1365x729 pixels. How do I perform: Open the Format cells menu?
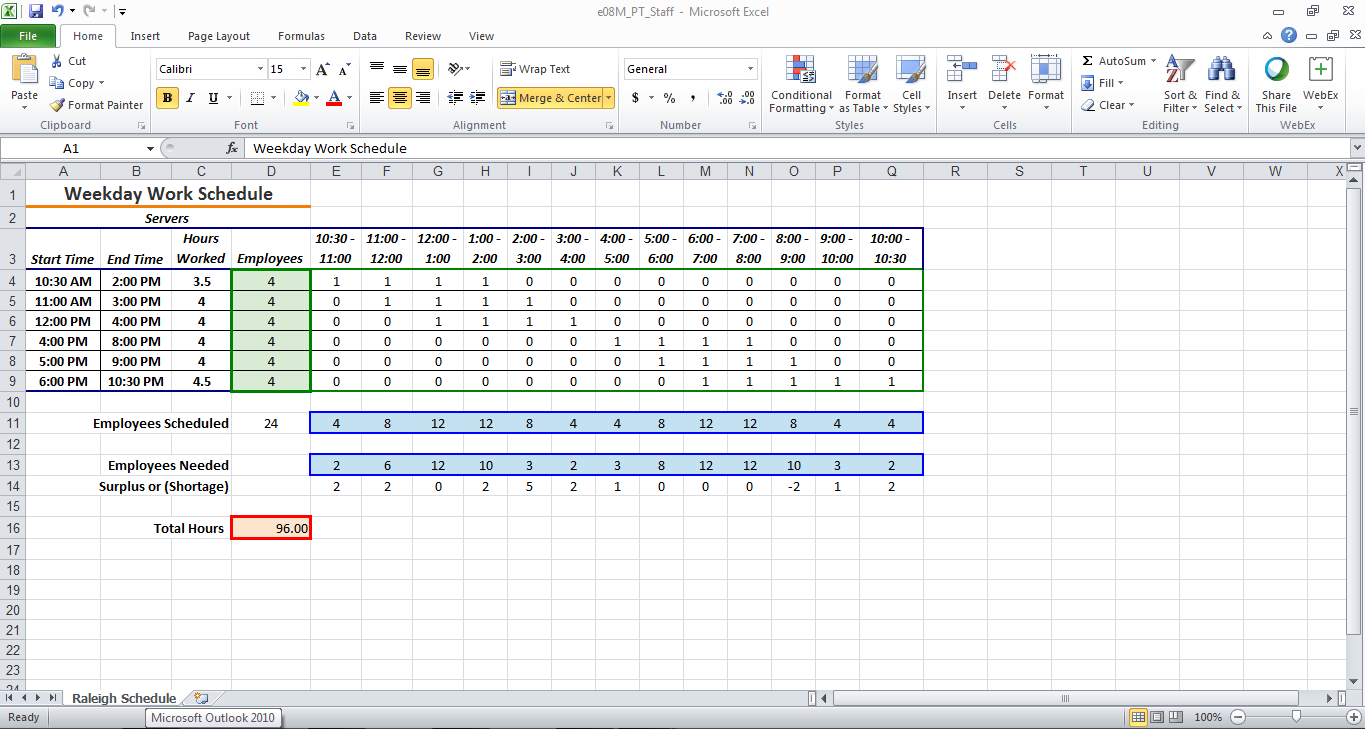tap(1046, 84)
